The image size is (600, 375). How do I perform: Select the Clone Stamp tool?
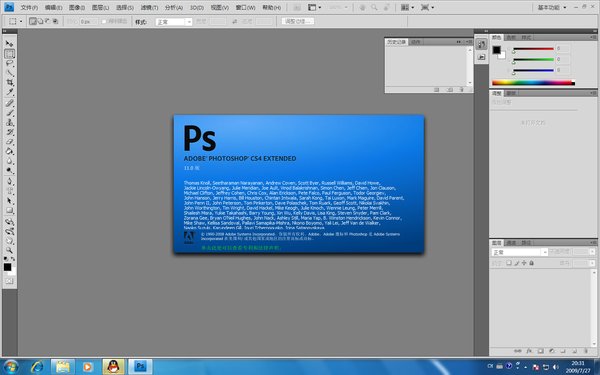tap(10, 122)
